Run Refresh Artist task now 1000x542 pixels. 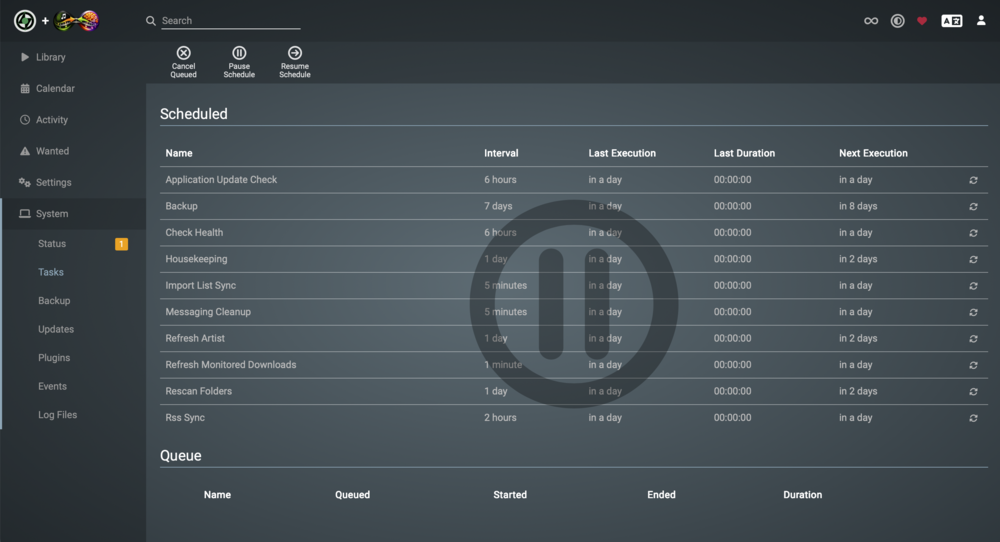[x=973, y=339]
